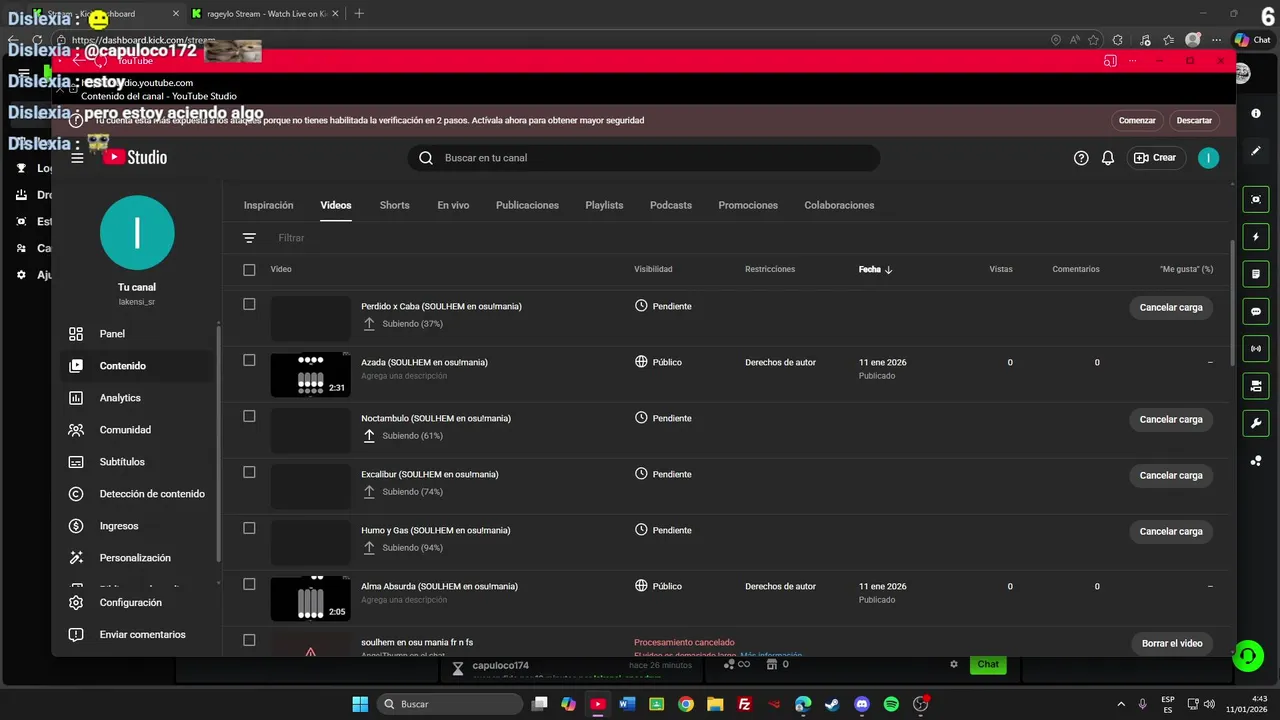1280x720 pixels.
Task: Click the YouTube Studio logo
Action: coord(135,157)
